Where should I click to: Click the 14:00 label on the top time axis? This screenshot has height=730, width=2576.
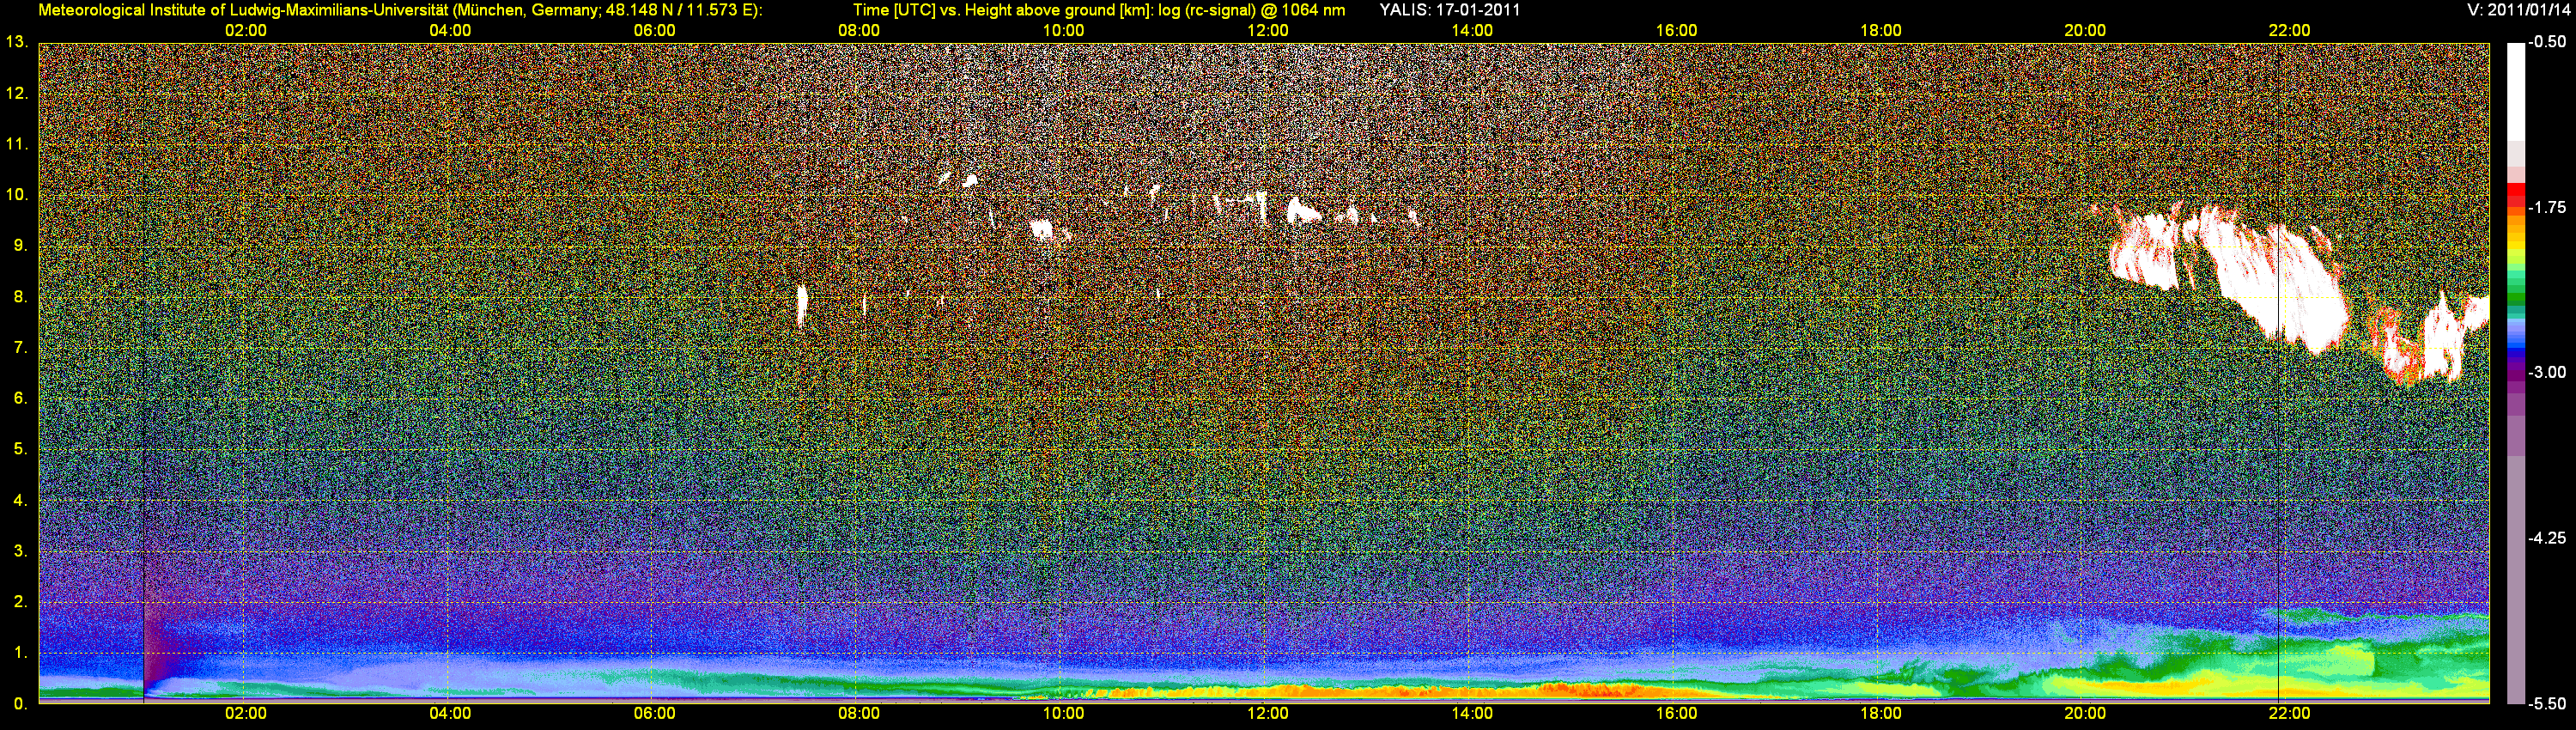pyautogui.click(x=1472, y=30)
